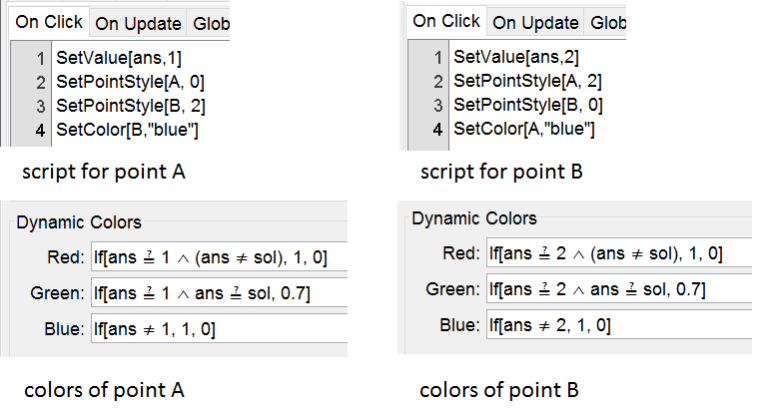Open the truncated Glob tab above point A's script

tap(209, 24)
